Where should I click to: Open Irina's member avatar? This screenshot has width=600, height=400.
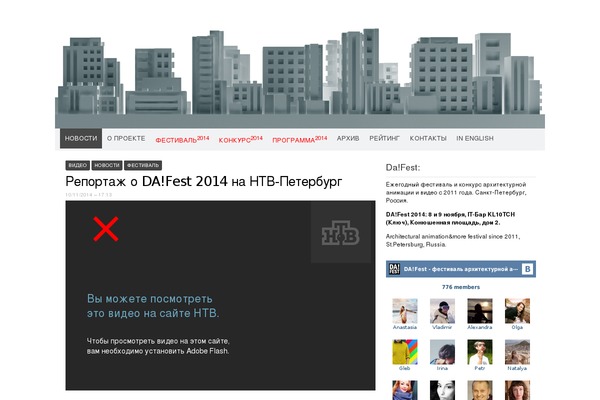[442, 352]
